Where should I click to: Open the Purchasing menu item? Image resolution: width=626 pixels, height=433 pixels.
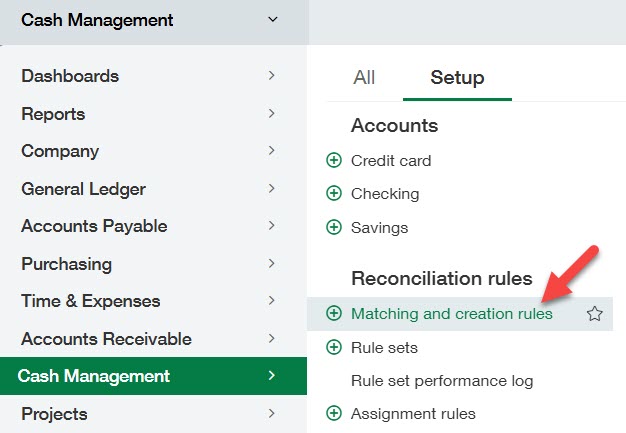coord(66,264)
